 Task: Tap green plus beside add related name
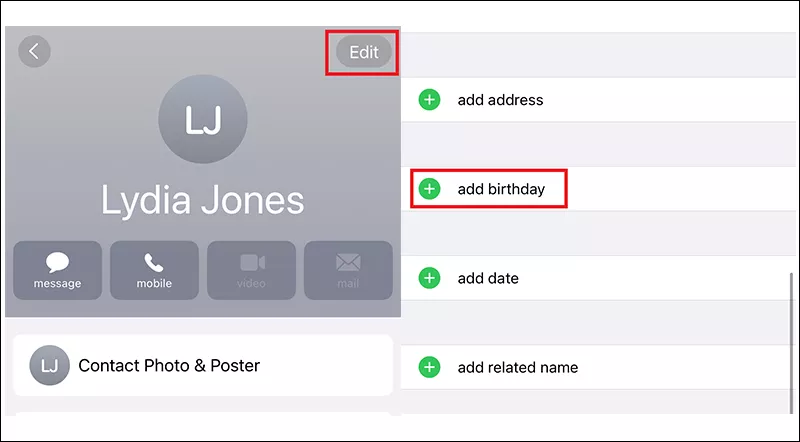[x=429, y=367]
